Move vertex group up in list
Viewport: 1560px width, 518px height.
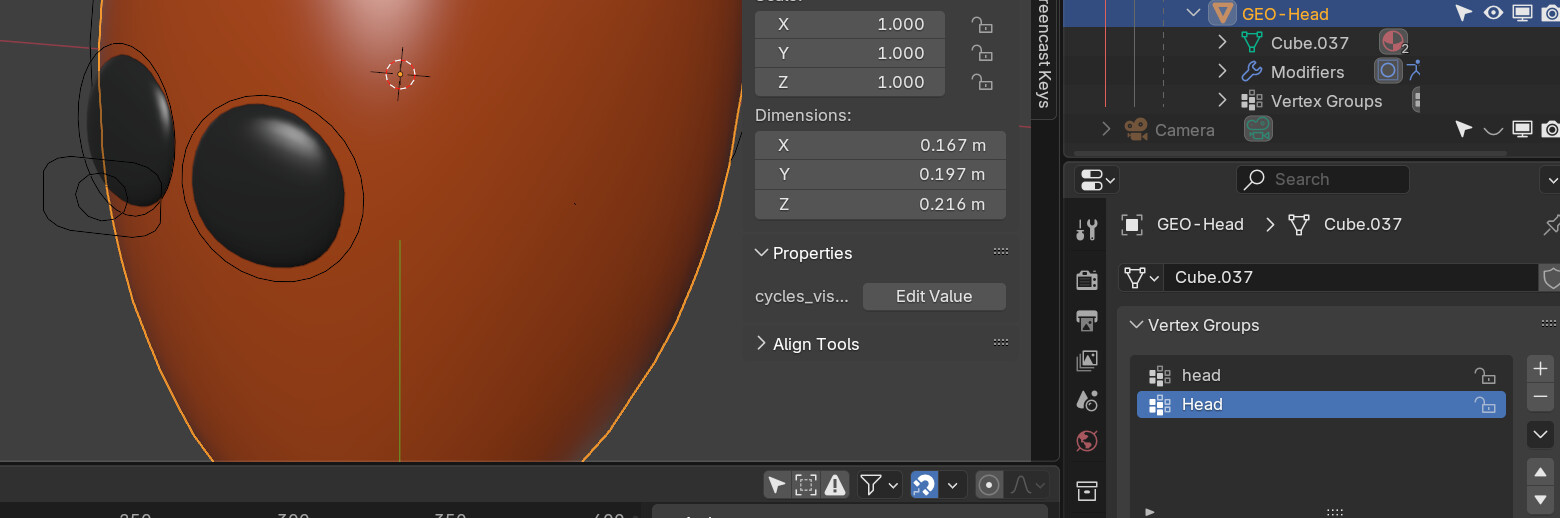coord(1540,470)
